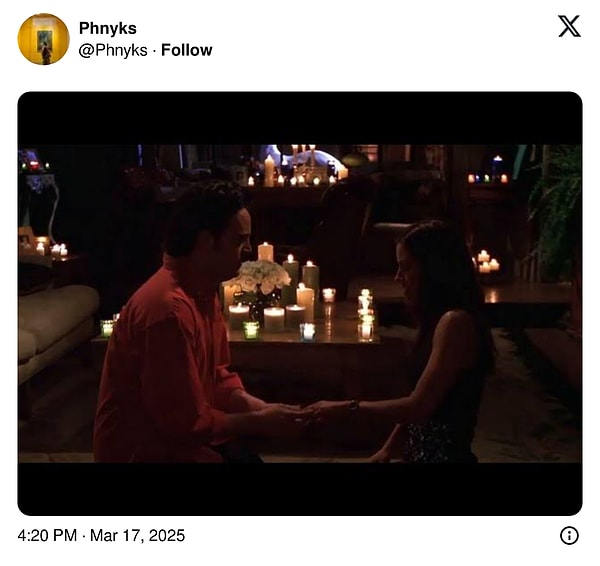This screenshot has height=566, width=600.
Task: Visit the @Phnyks handle link
Action: tap(113, 51)
